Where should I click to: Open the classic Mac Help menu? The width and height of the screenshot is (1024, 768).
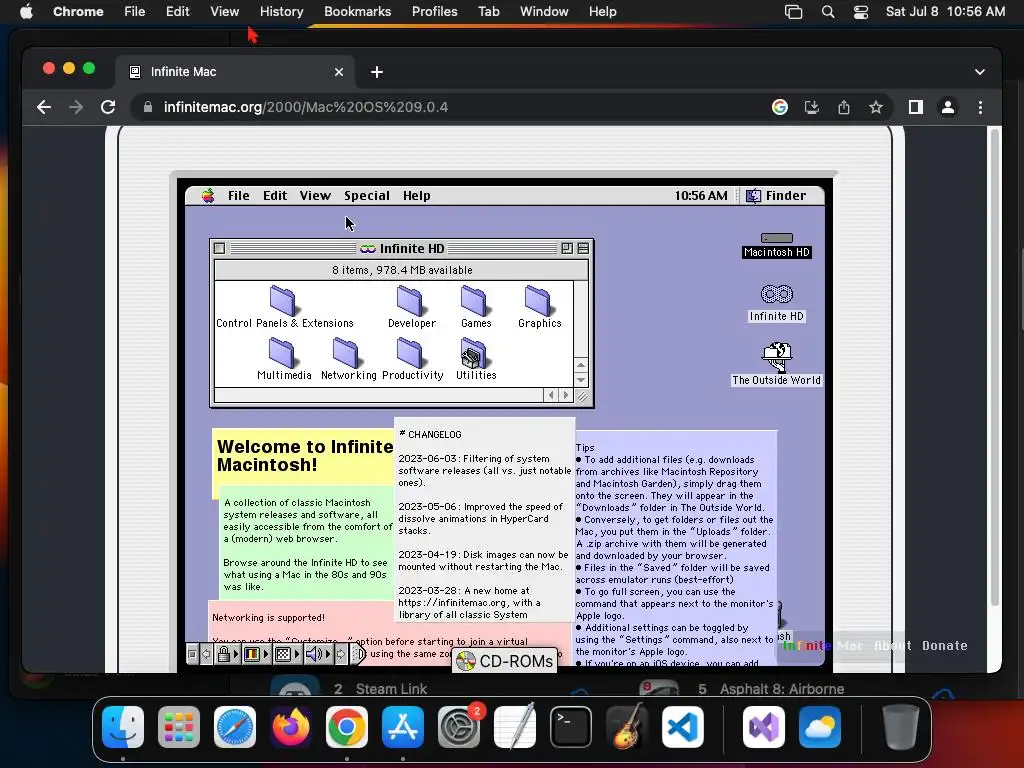tap(417, 195)
